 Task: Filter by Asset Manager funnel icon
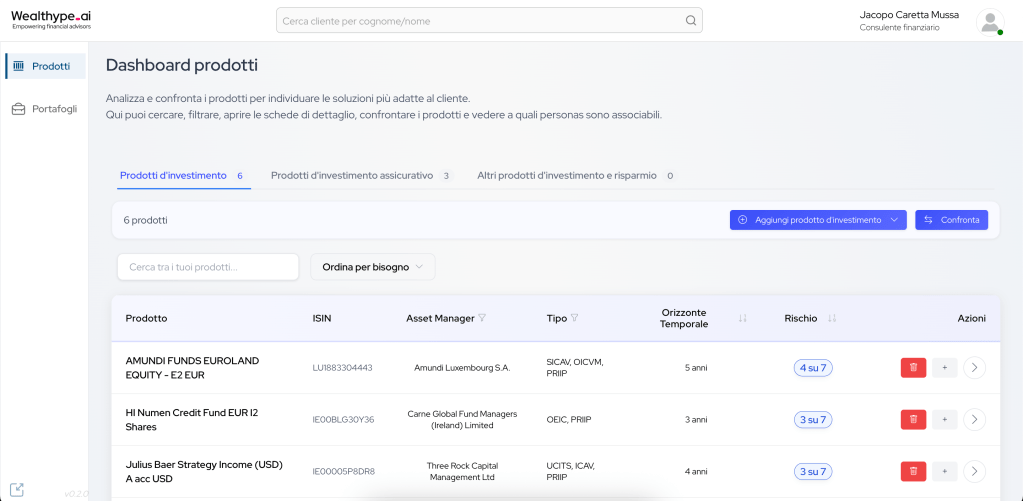pos(482,319)
